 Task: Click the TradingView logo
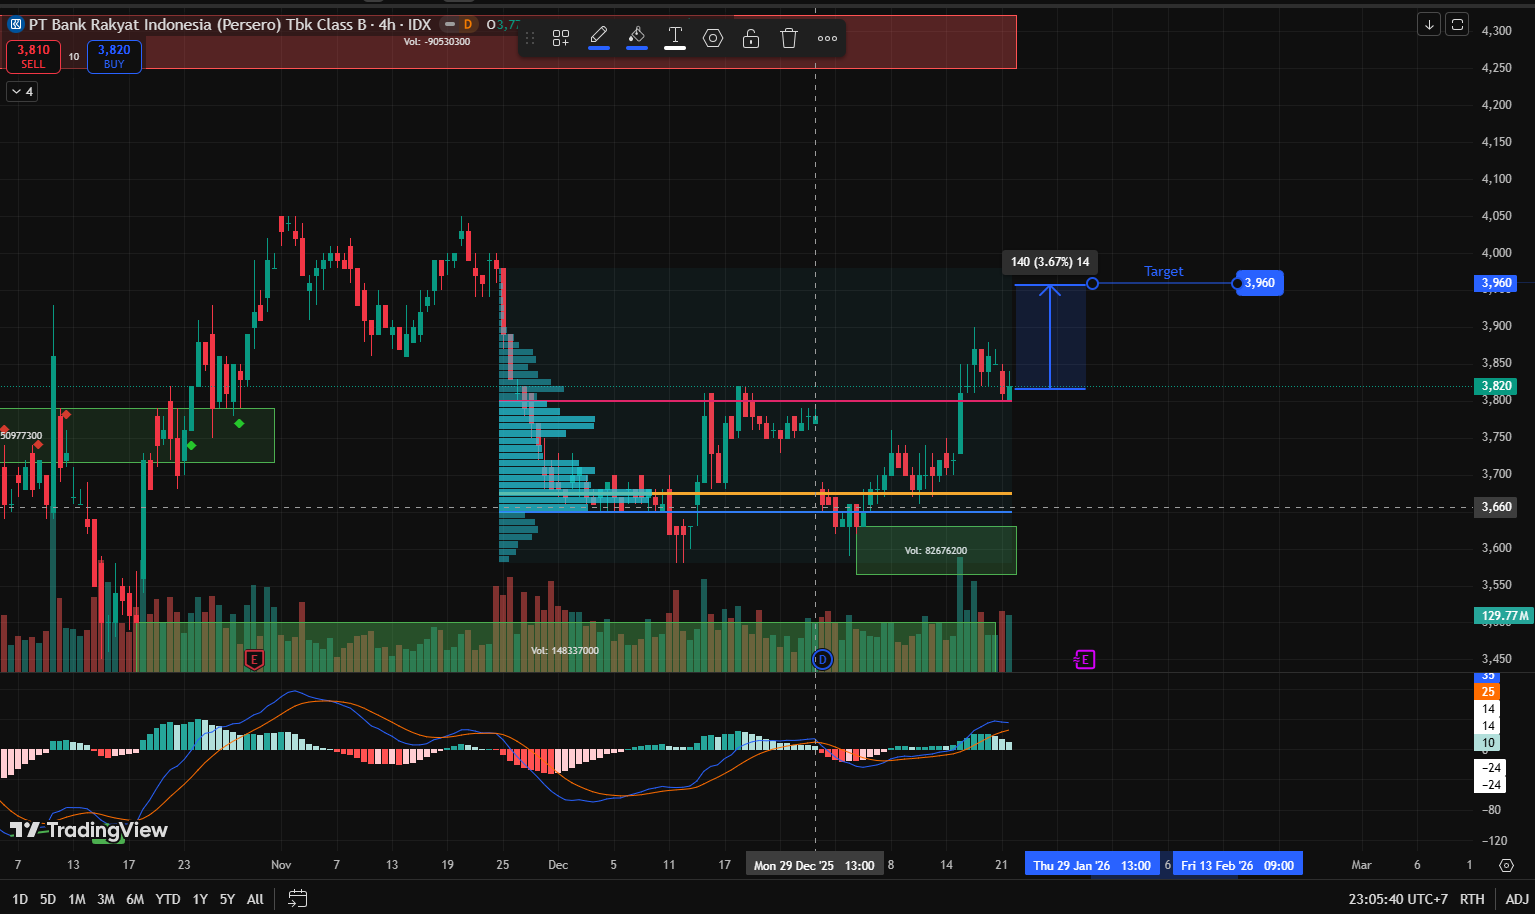click(89, 830)
